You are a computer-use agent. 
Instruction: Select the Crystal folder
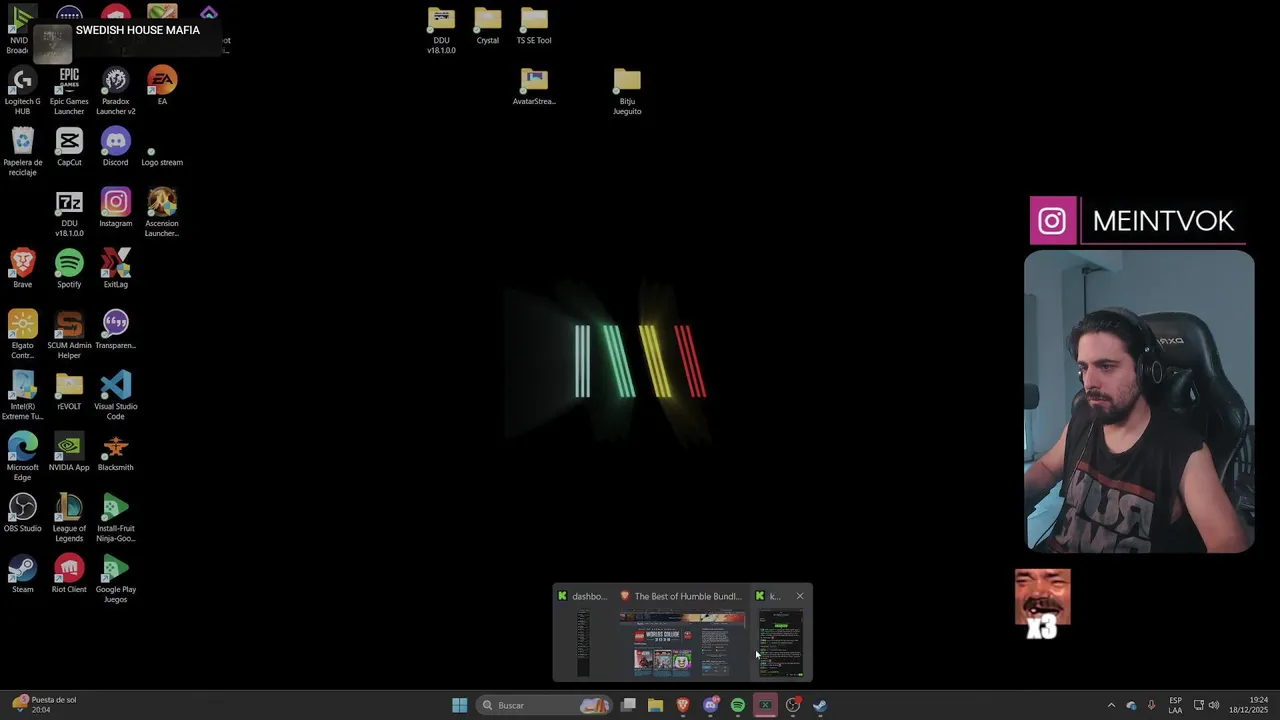coord(487,26)
